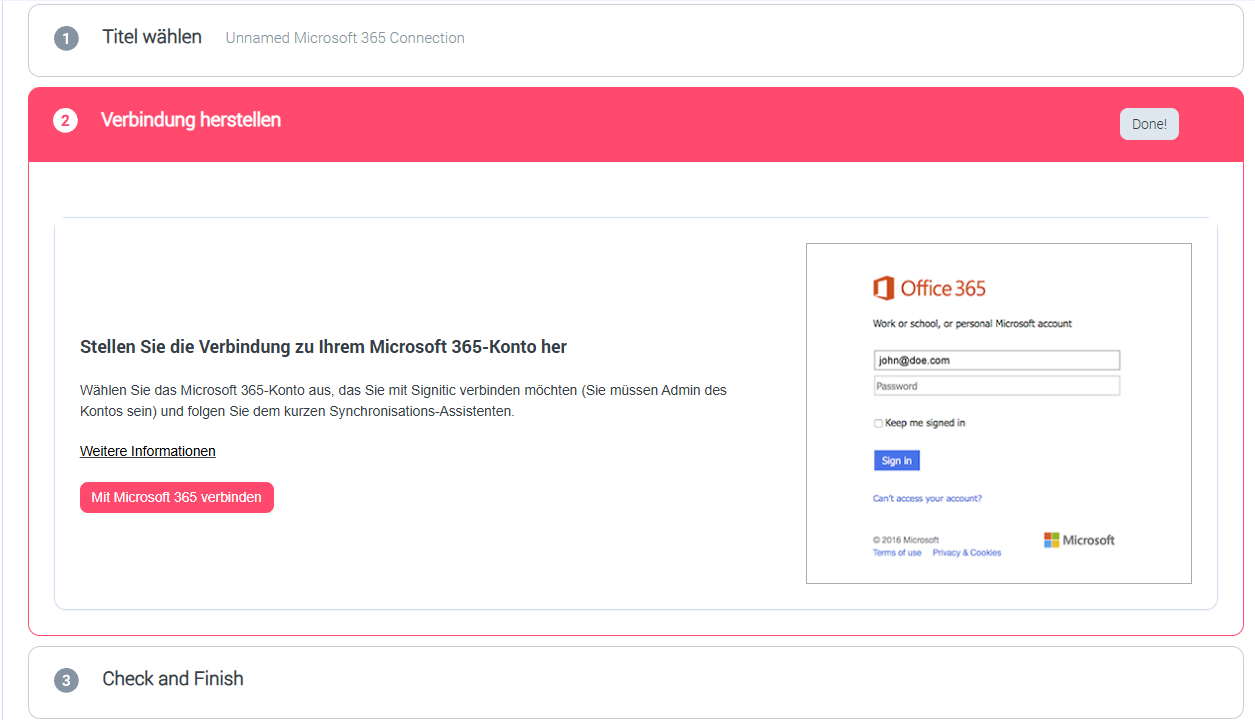The height and width of the screenshot is (720, 1255).
Task: Click the Unnamed Microsoft 365 Connection title
Action: [345, 38]
